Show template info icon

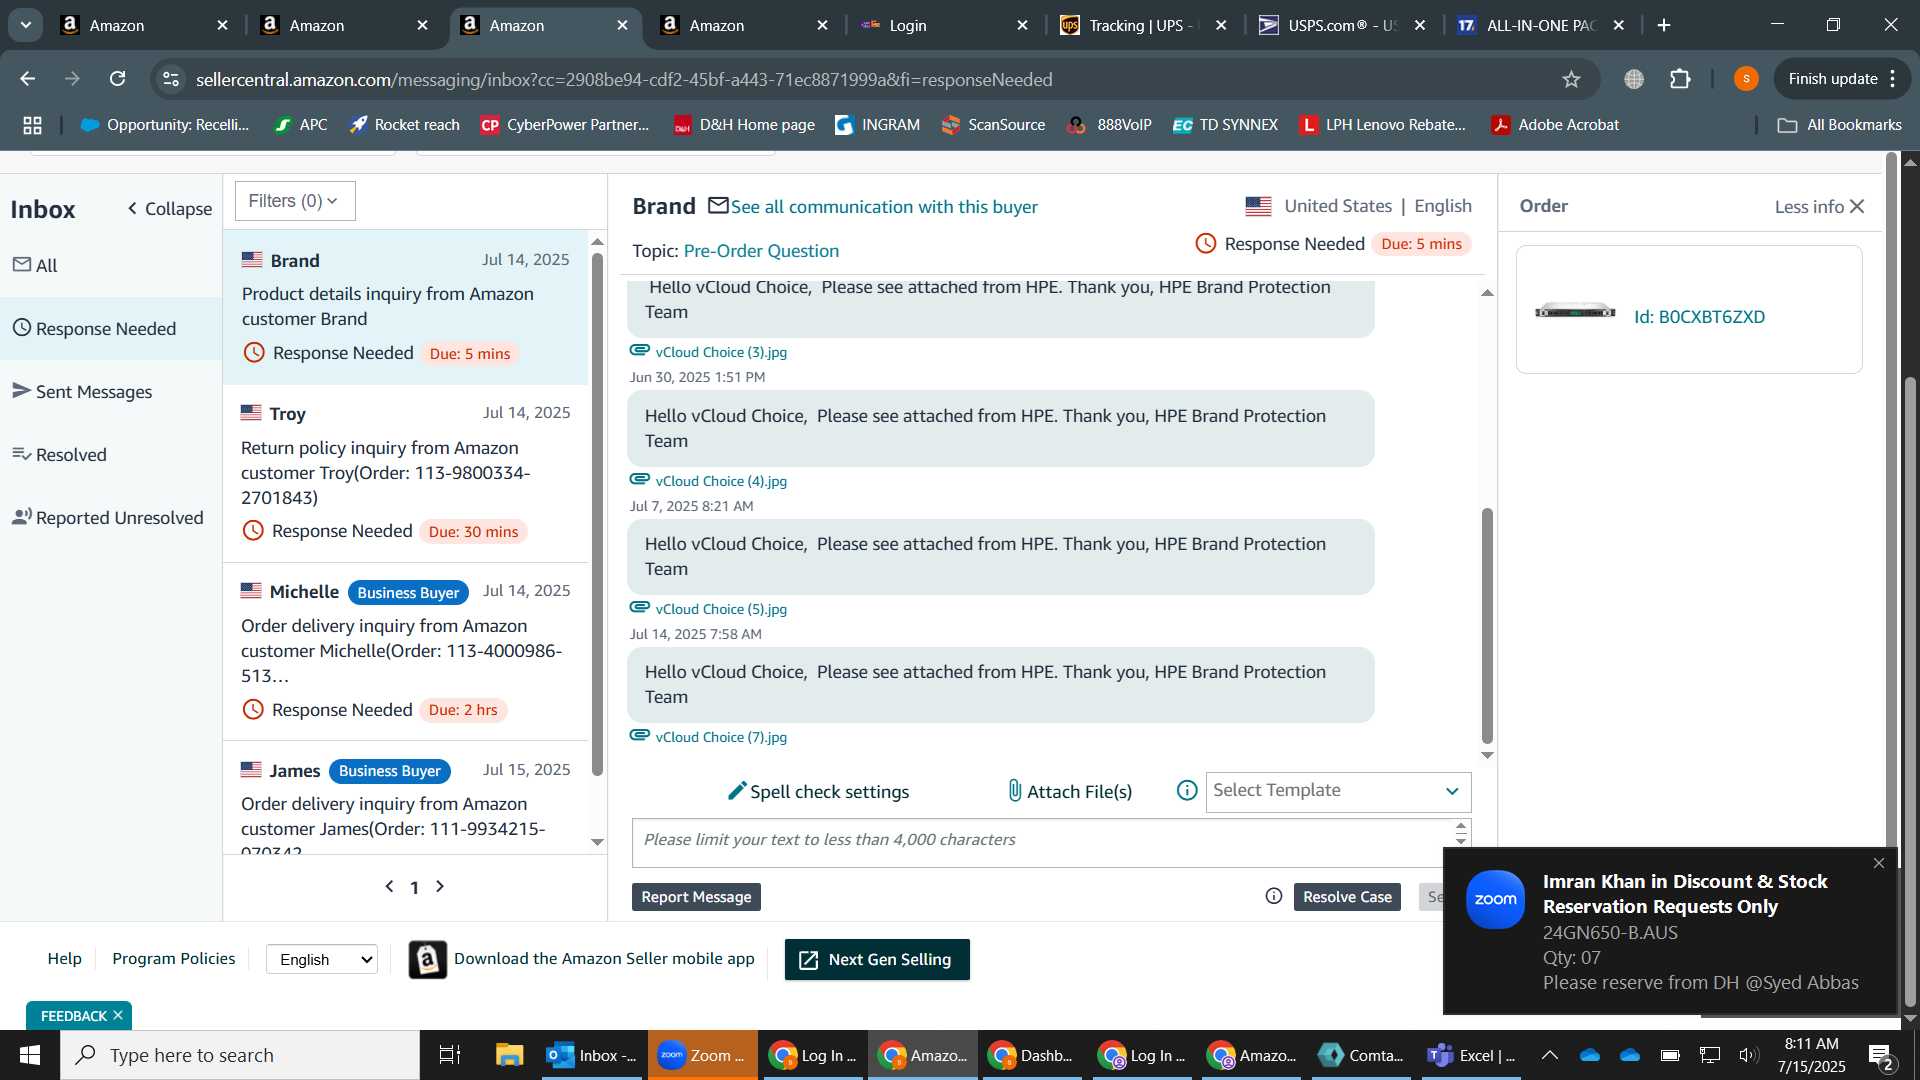click(1187, 791)
